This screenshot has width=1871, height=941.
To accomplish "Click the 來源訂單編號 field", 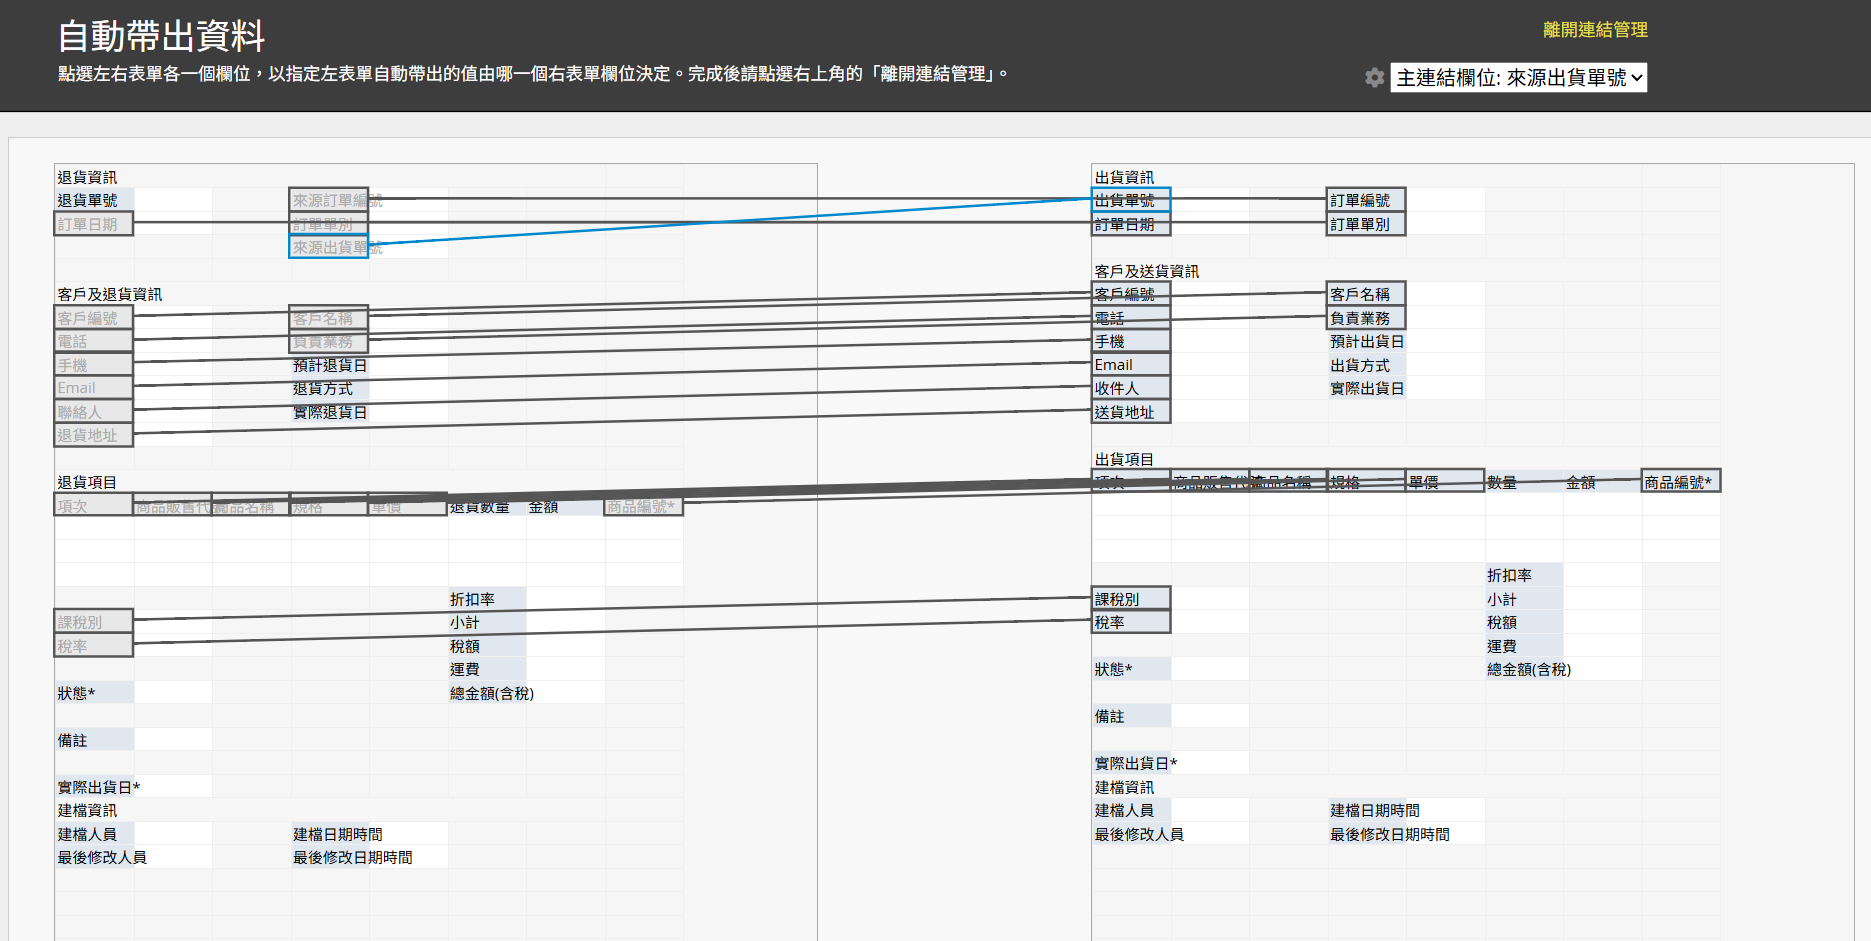I will [x=329, y=200].
